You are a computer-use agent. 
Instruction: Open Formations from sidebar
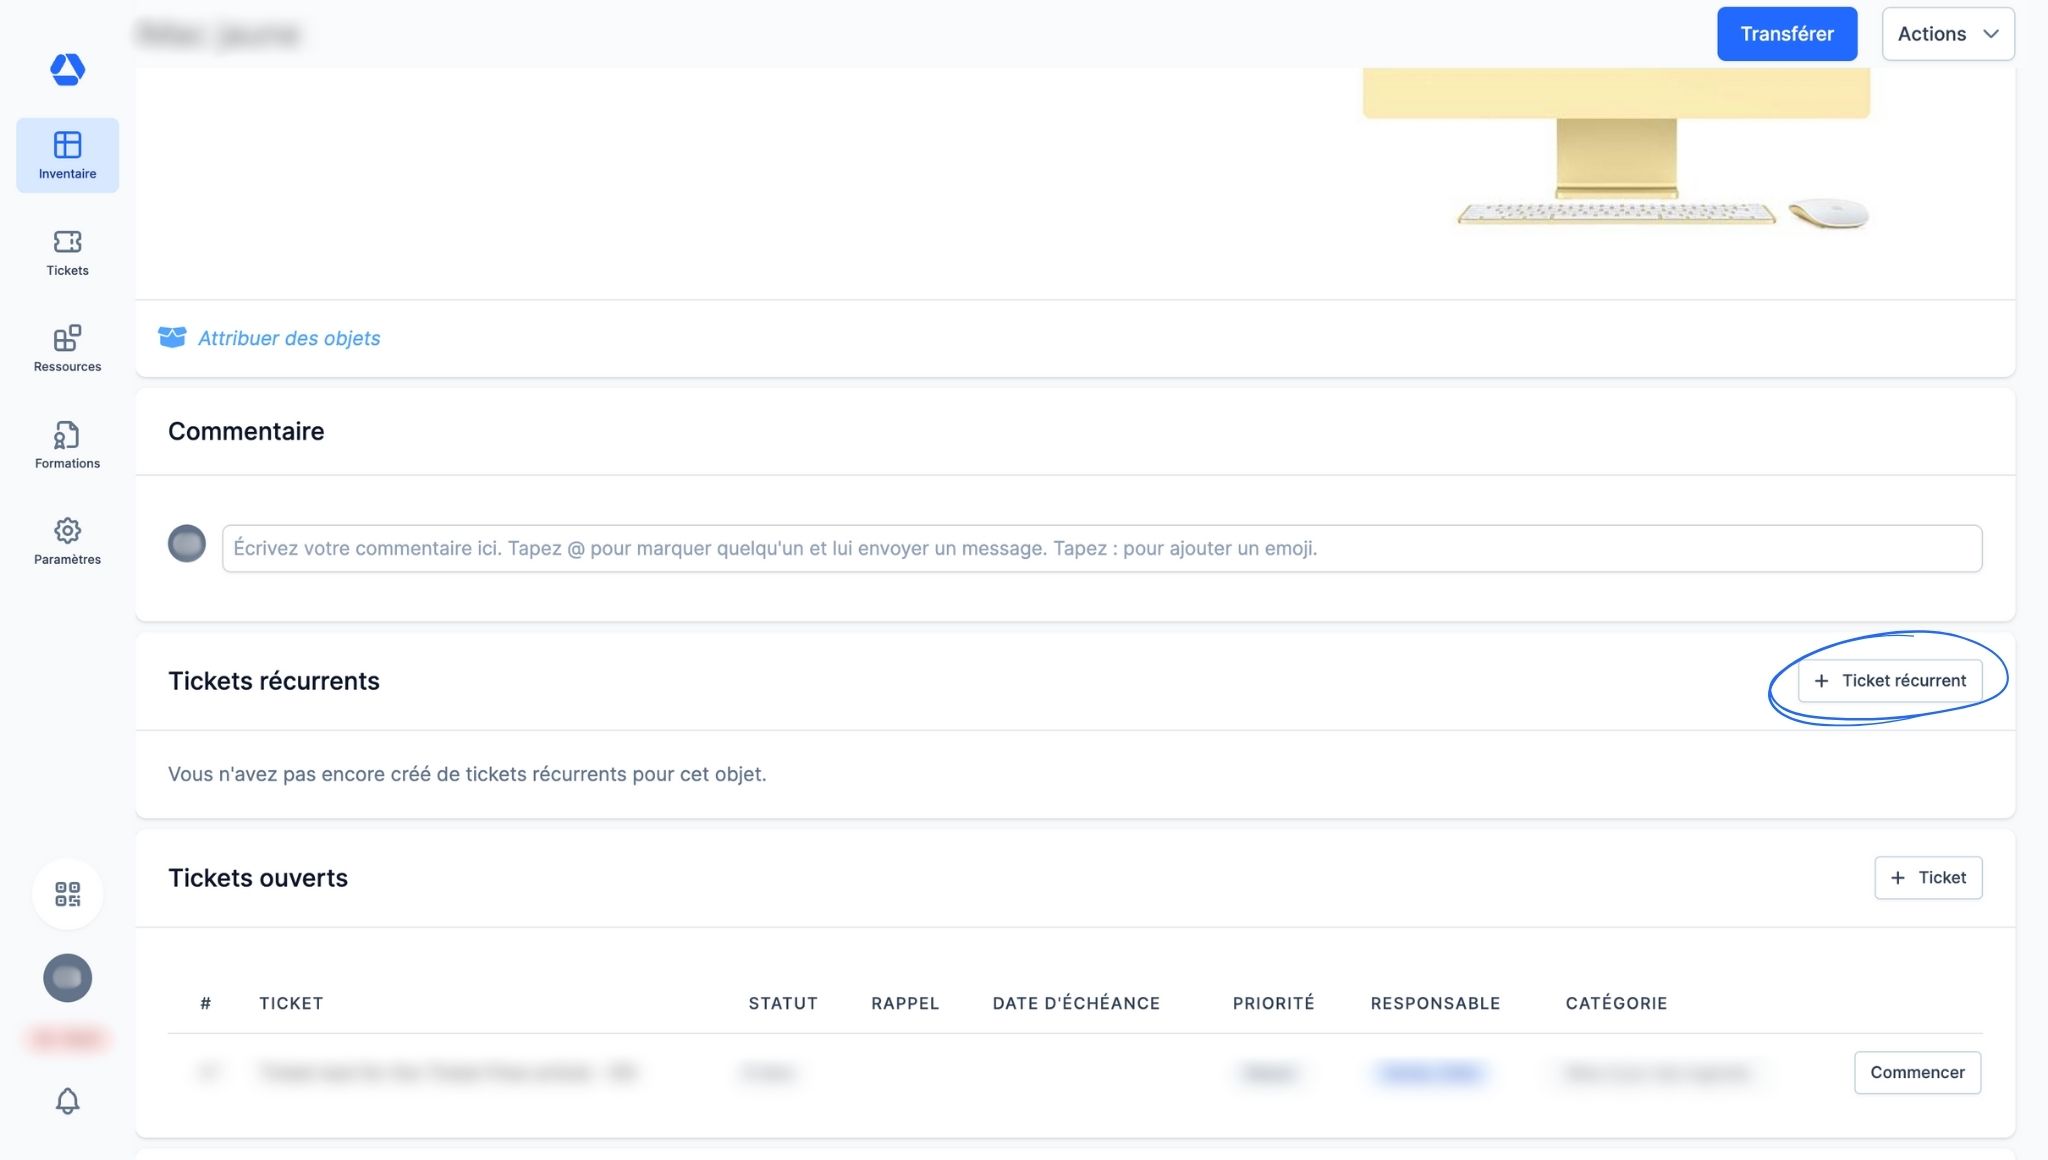click(x=67, y=445)
